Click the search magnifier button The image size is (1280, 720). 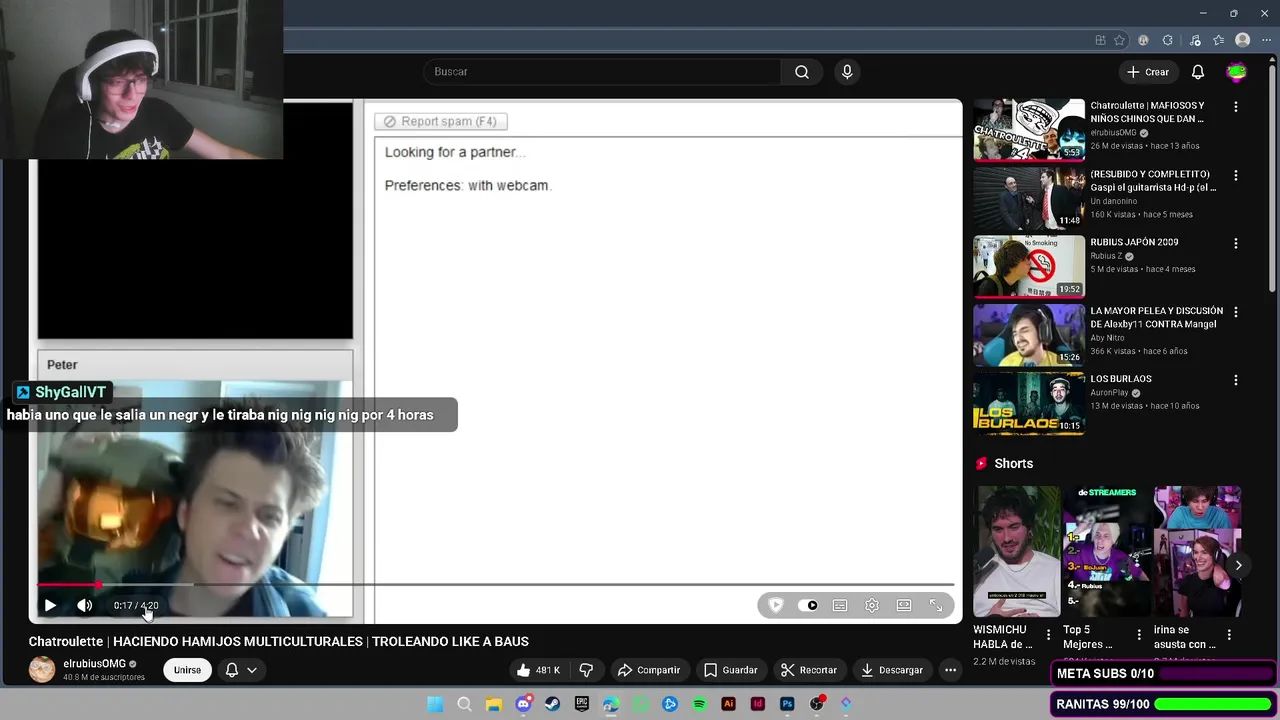click(802, 72)
